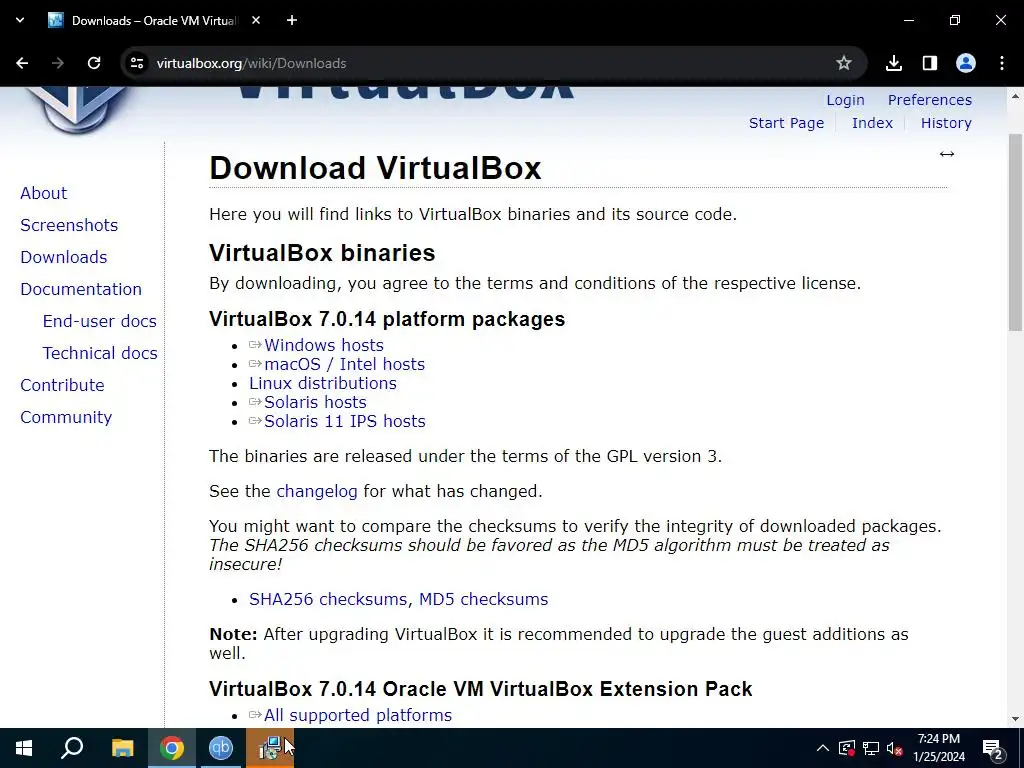This screenshot has width=1024, height=768.
Task: Open the tab search chevron dropdown
Action: (x=20, y=20)
